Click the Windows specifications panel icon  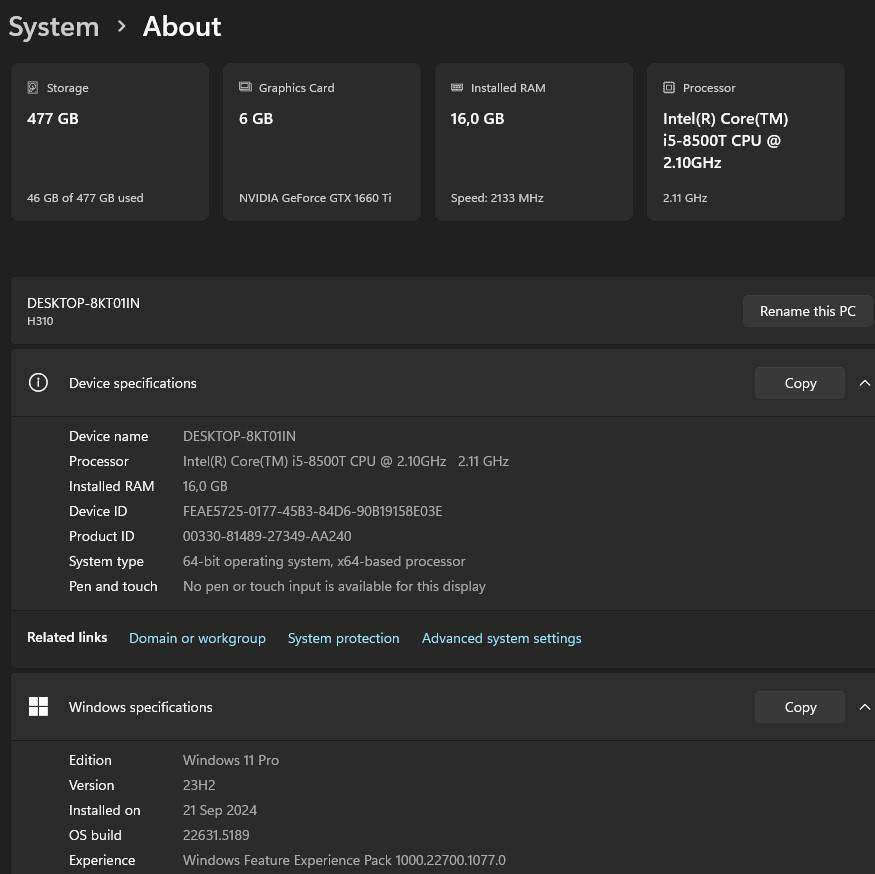tap(38, 706)
